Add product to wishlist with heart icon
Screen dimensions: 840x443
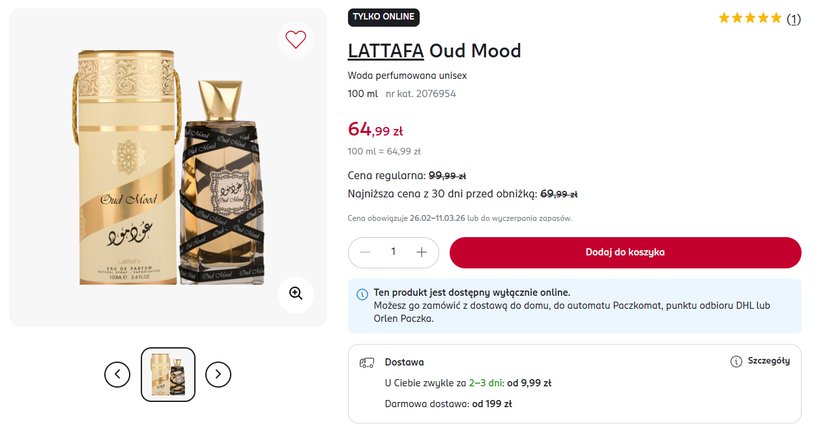[295, 39]
